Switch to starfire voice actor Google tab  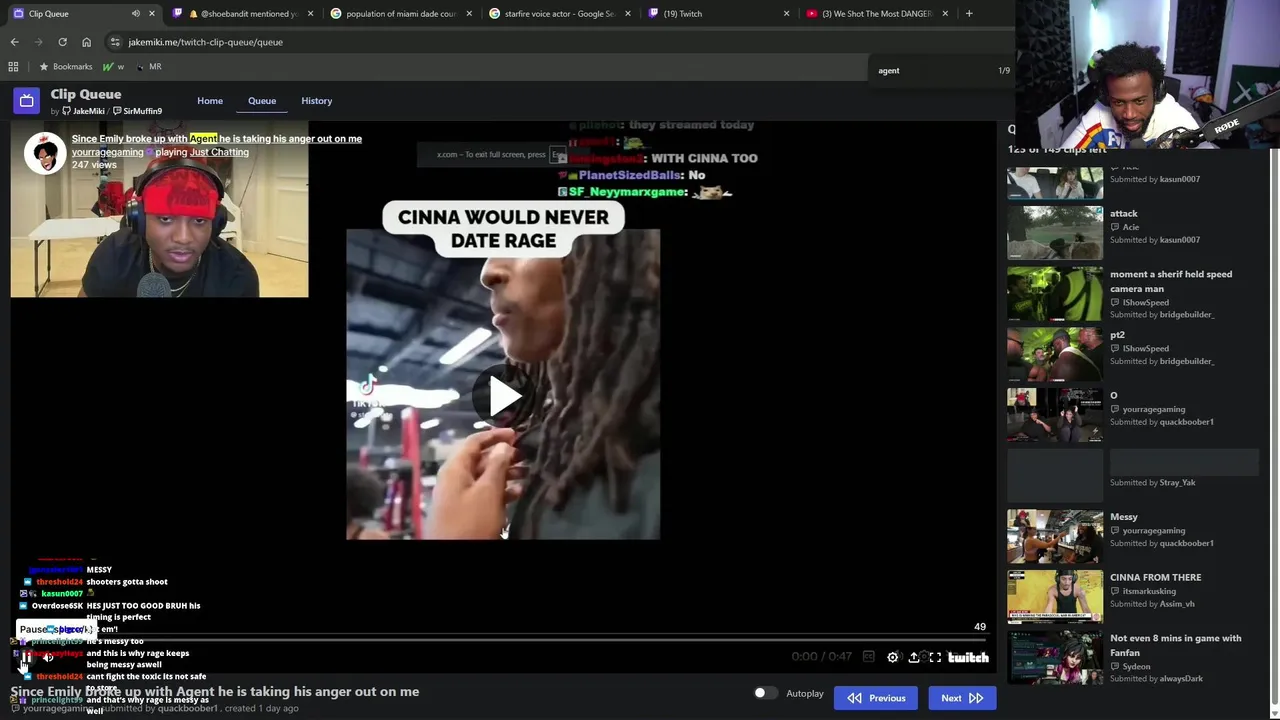tap(559, 13)
